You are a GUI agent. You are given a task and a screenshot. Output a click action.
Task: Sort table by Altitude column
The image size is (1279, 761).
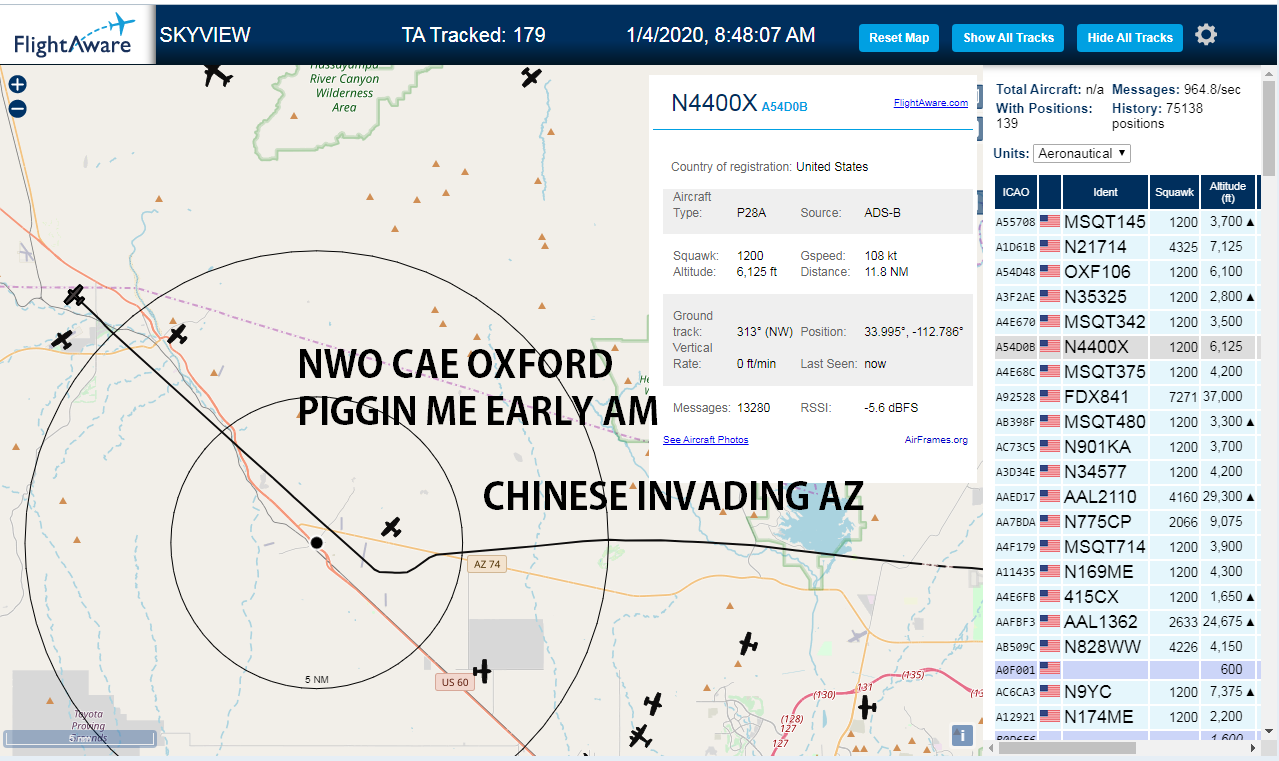point(1227,191)
